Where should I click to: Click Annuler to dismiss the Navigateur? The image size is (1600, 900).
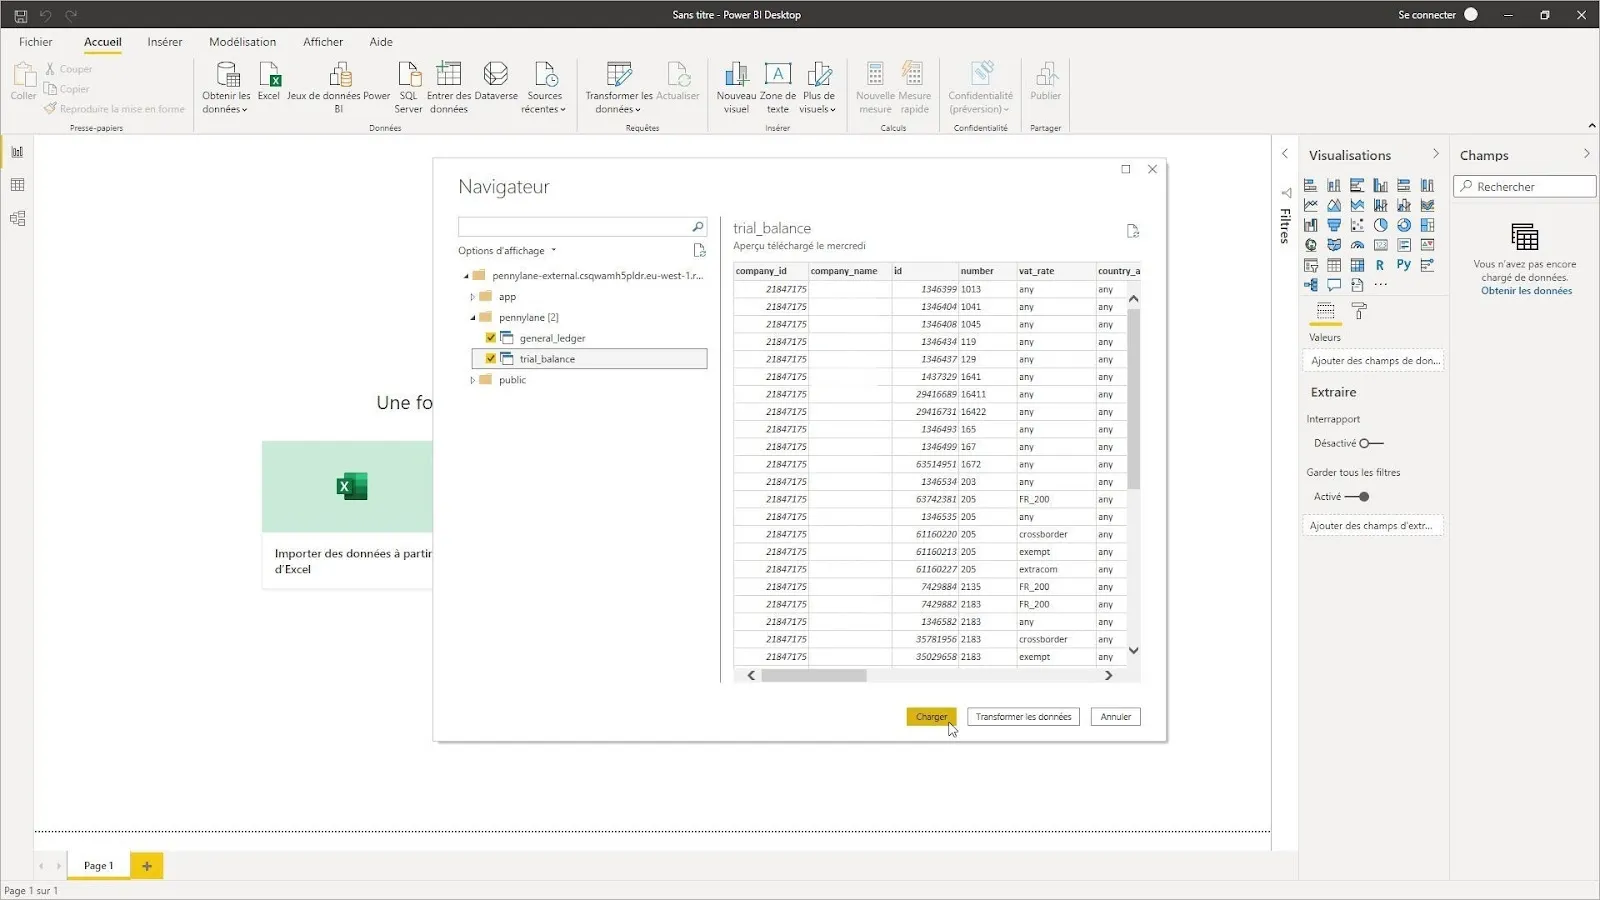point(1116,717)
